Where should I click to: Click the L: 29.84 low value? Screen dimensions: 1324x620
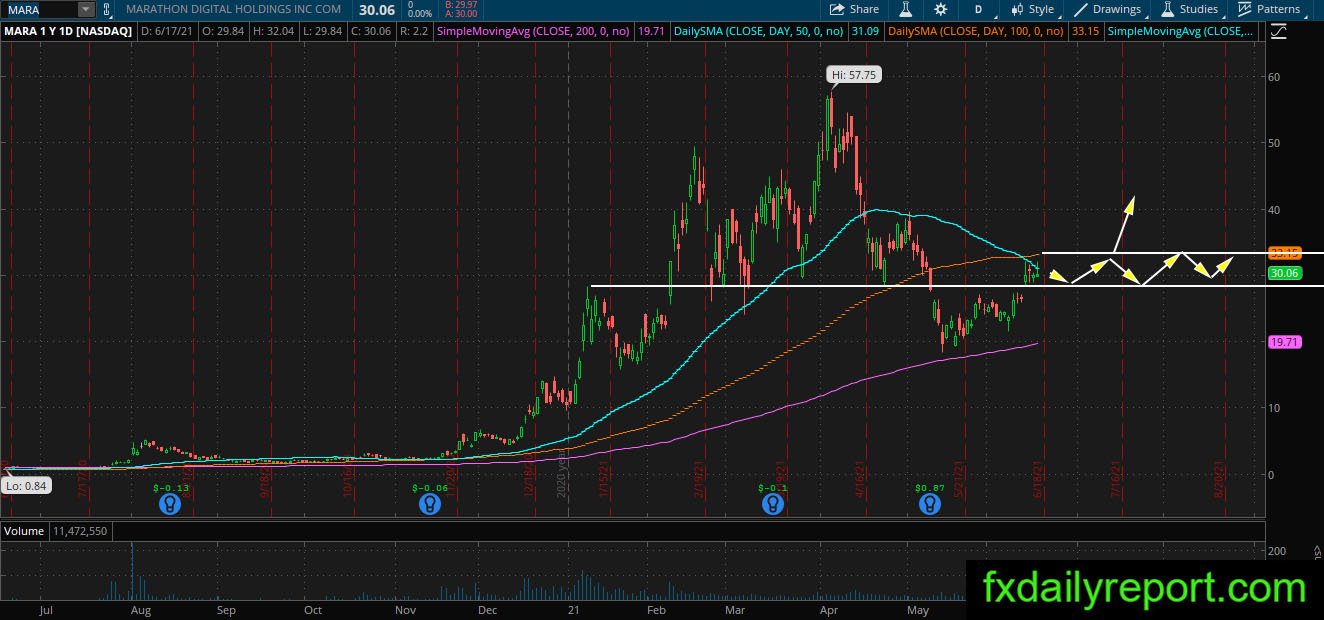323,32
